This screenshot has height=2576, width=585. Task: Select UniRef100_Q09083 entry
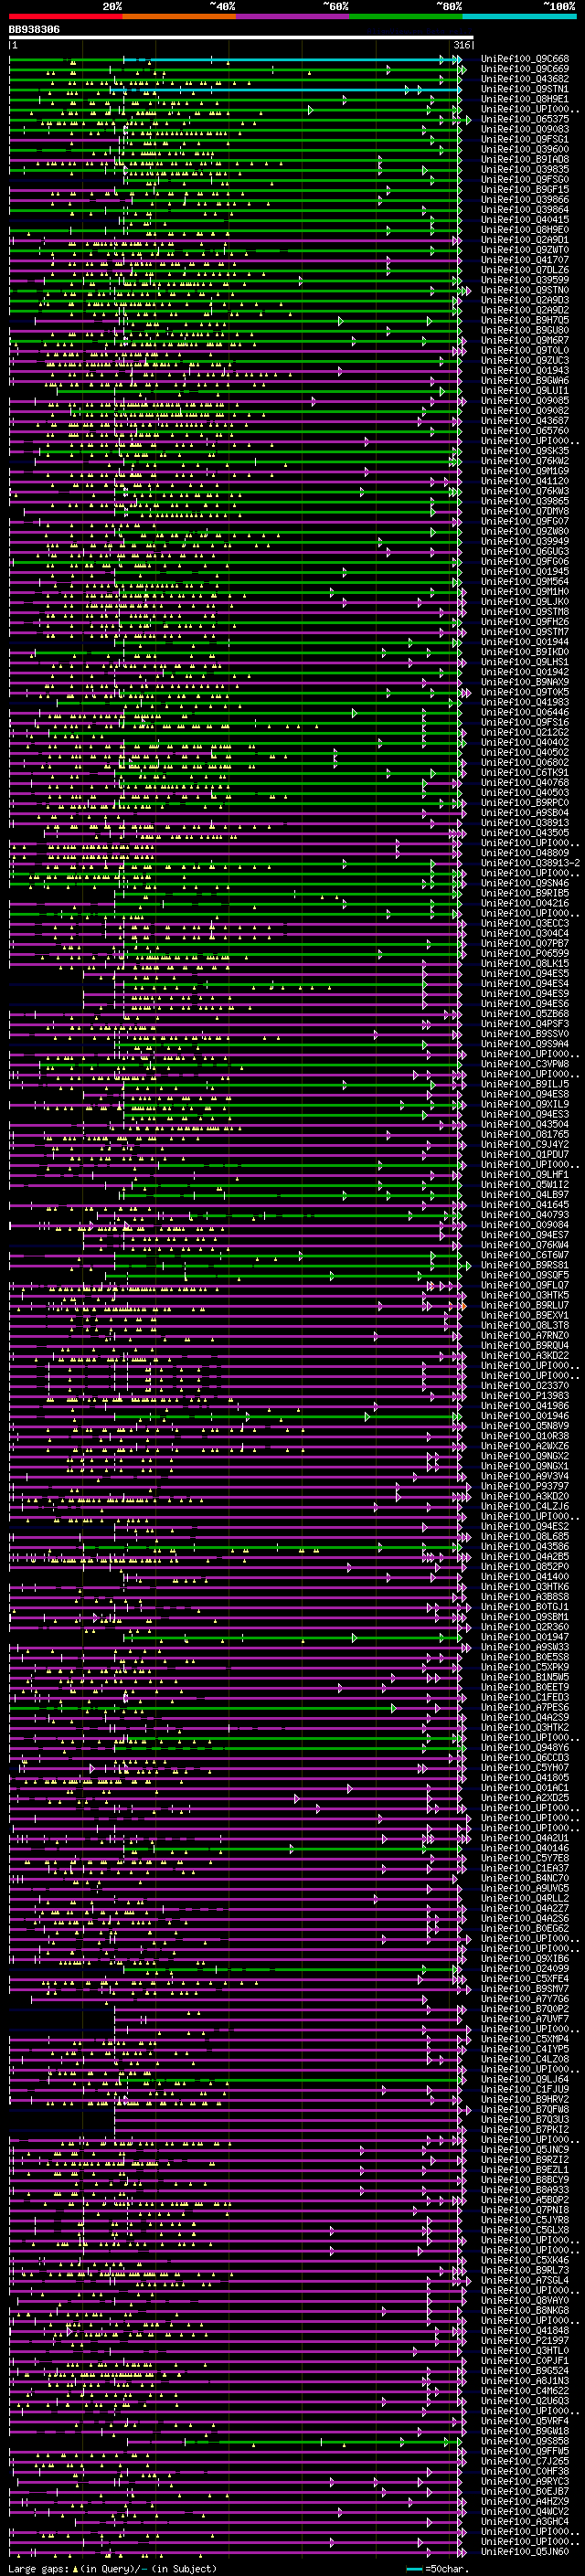pyautogui.click(x=525, y=129)
